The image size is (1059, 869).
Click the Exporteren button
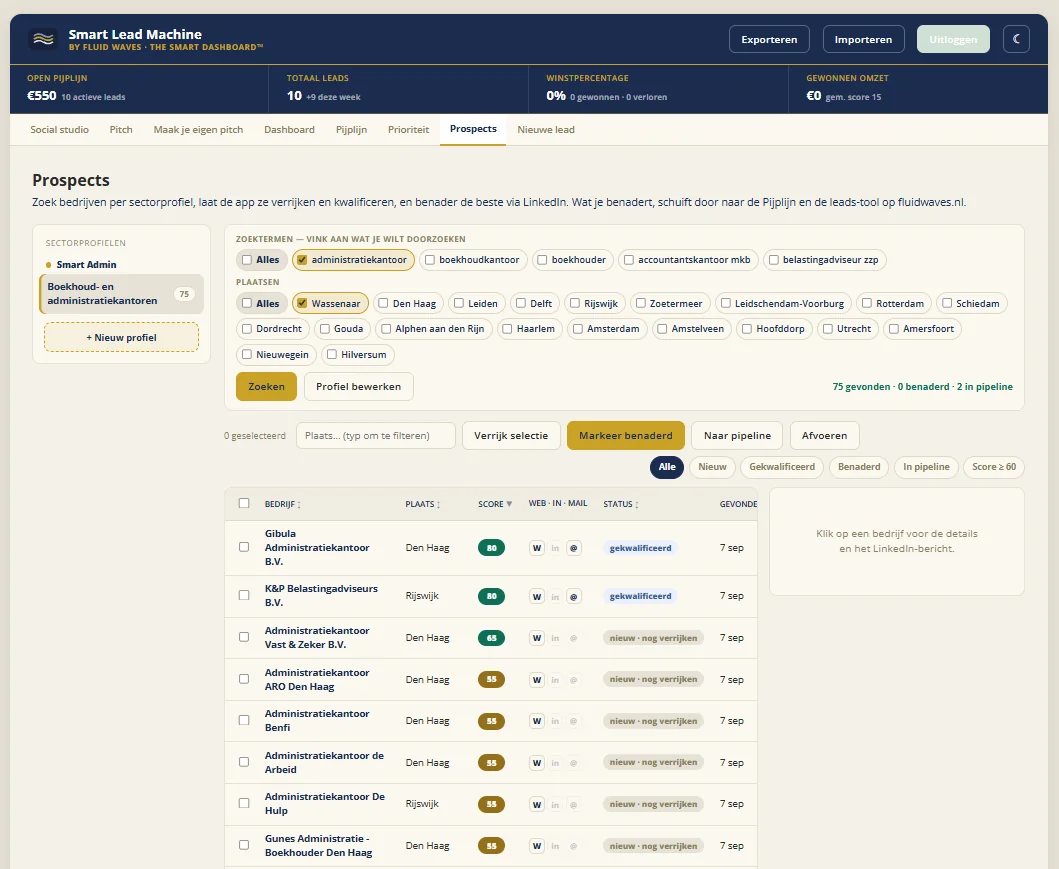coord(769,39)
